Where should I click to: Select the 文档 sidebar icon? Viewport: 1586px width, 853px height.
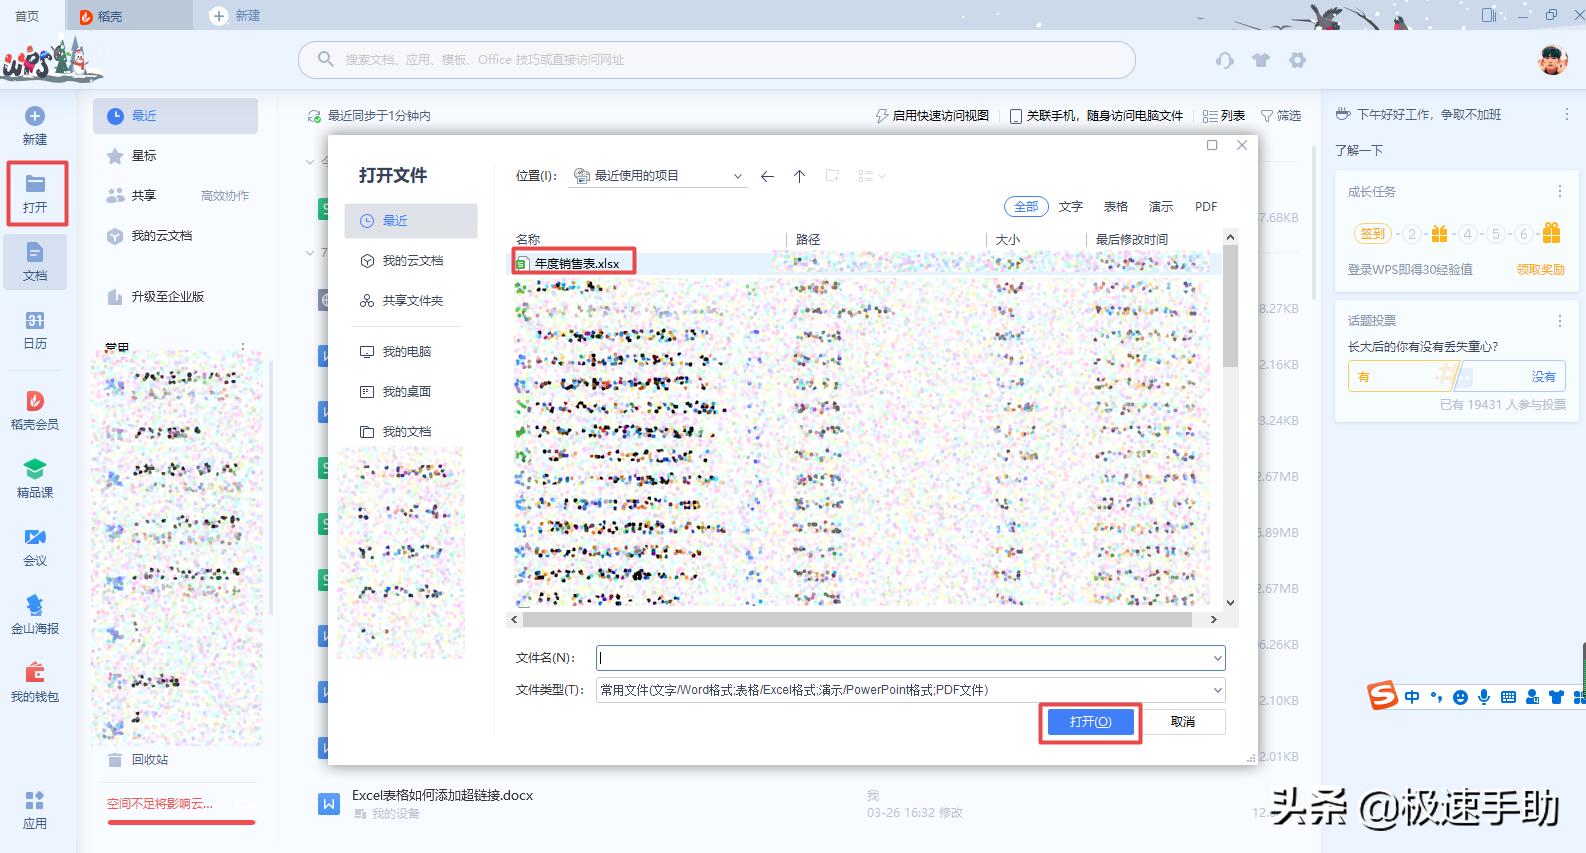click(x=35, y=262)
